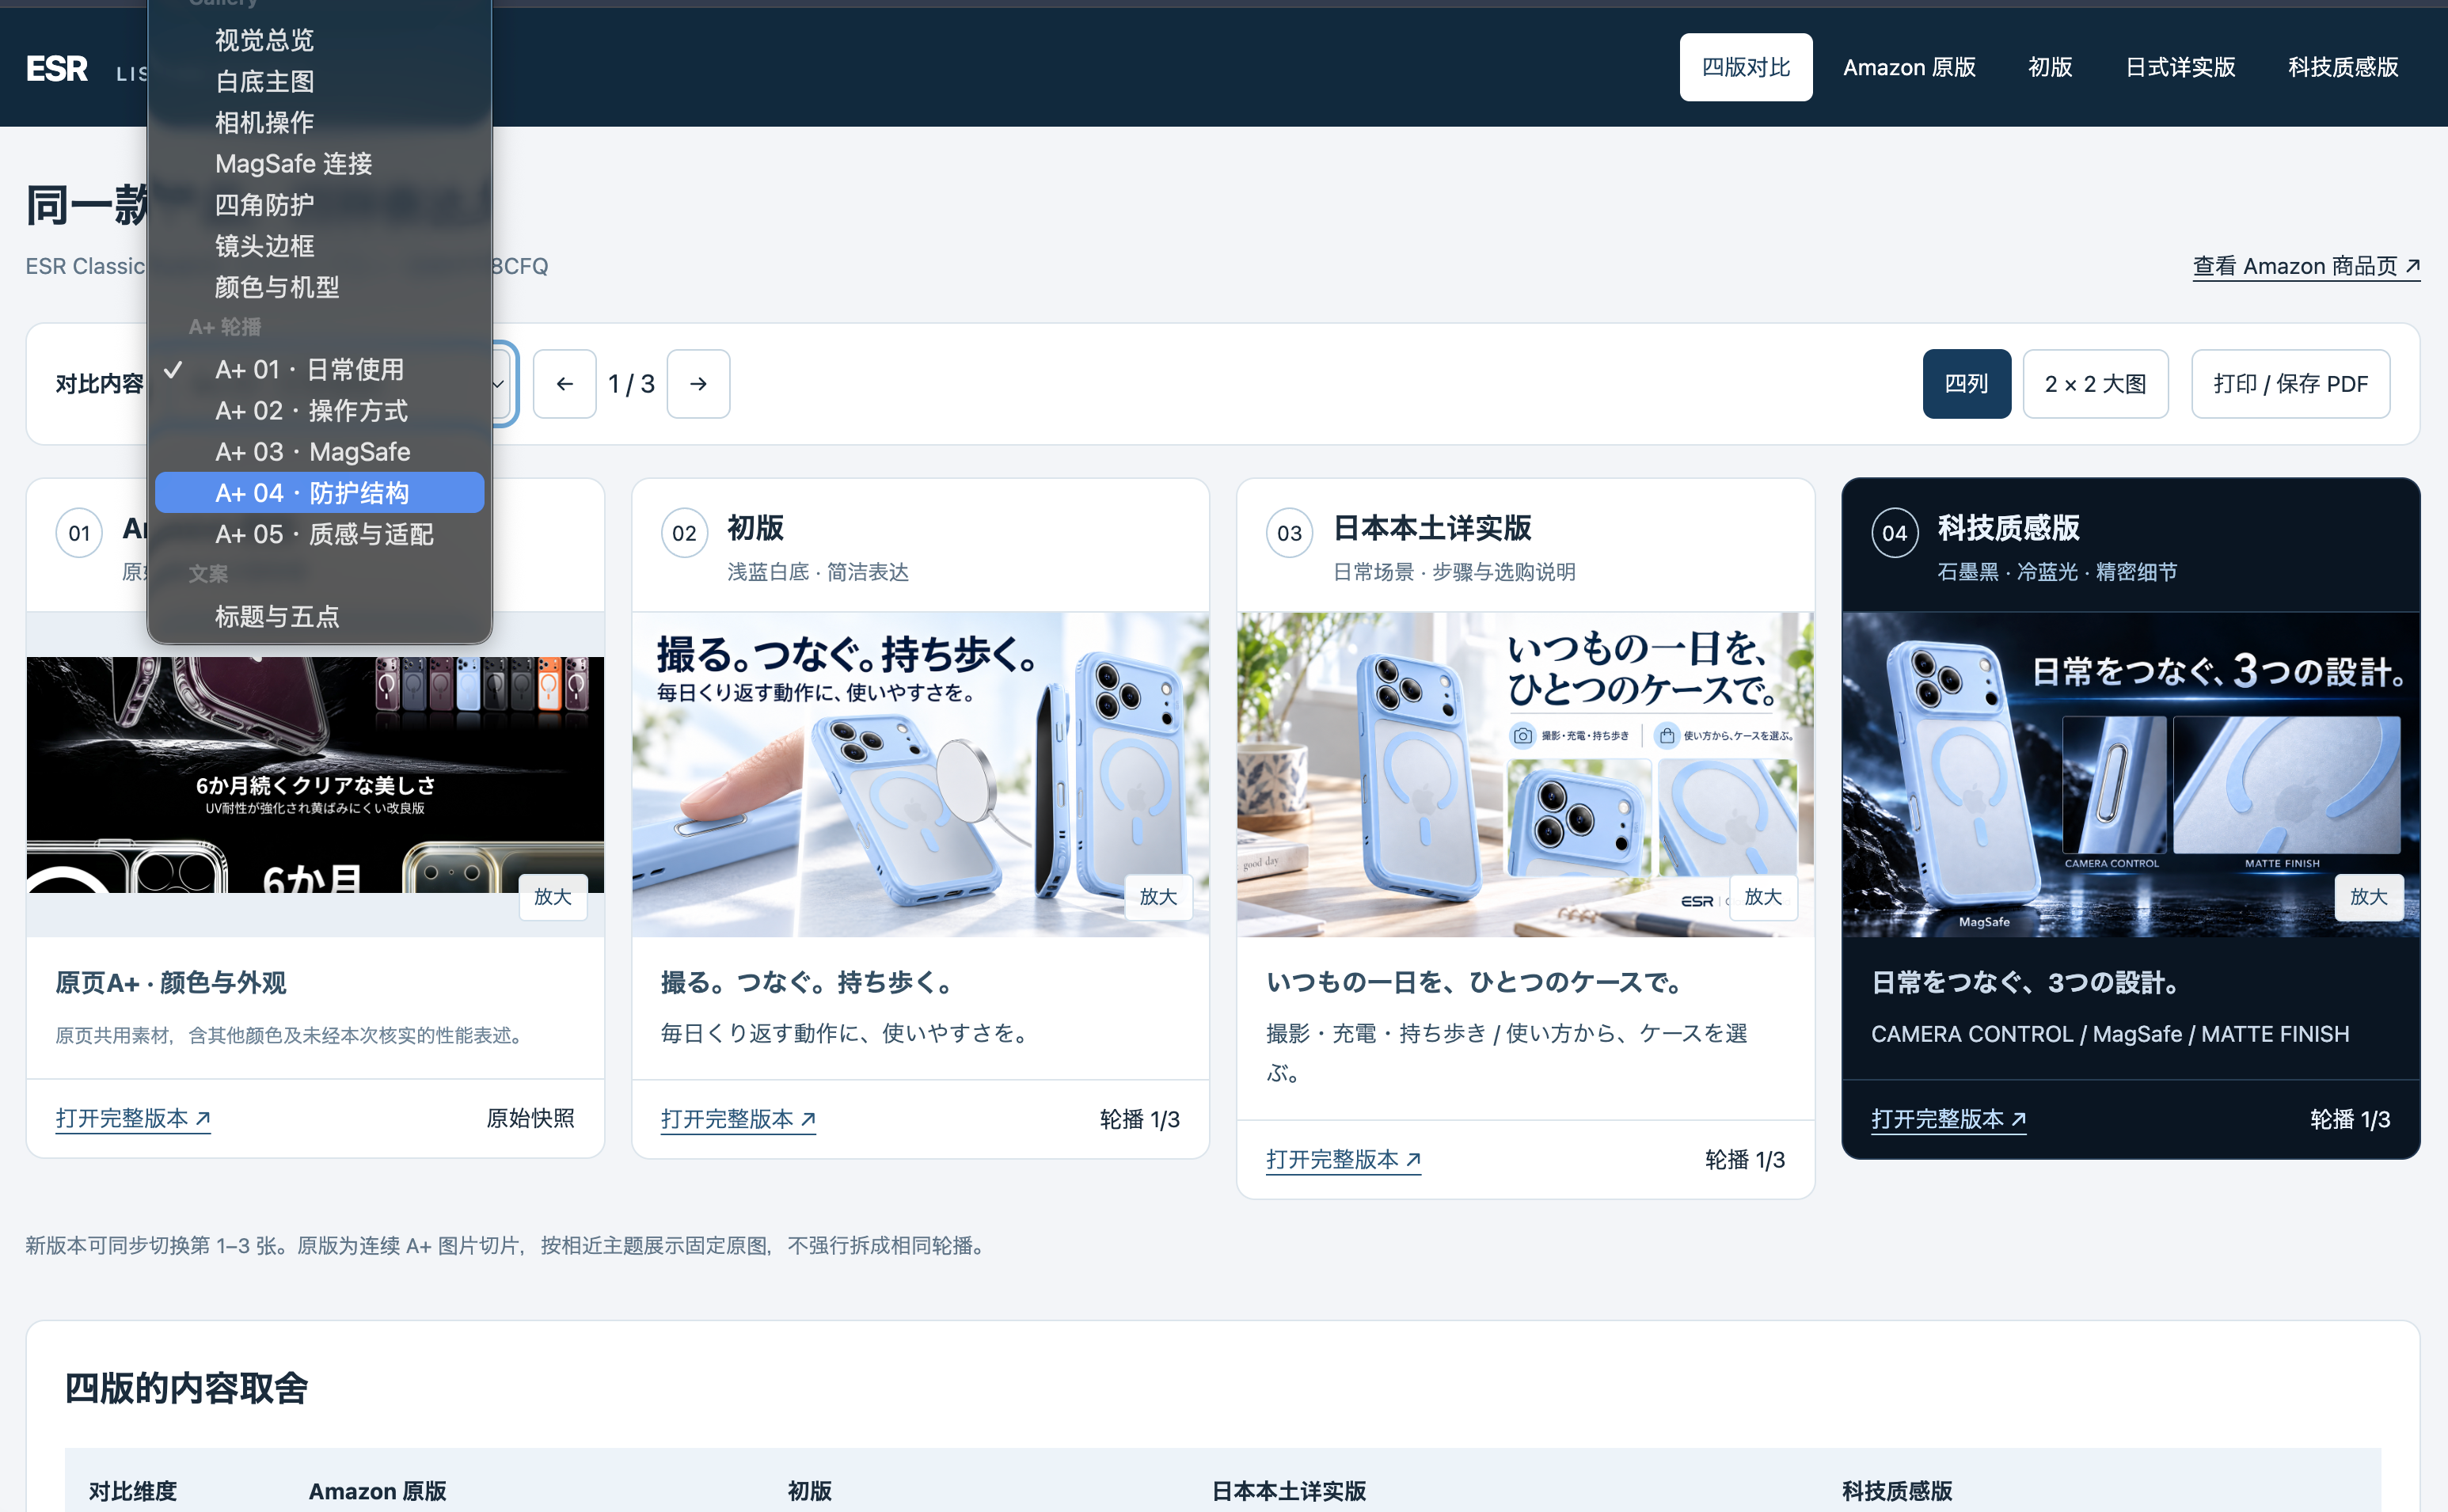The width and height of the screenshot is (2448, 1512).
Task: Open the 日式详实版 tab in header
Action: click(2180, 68)
